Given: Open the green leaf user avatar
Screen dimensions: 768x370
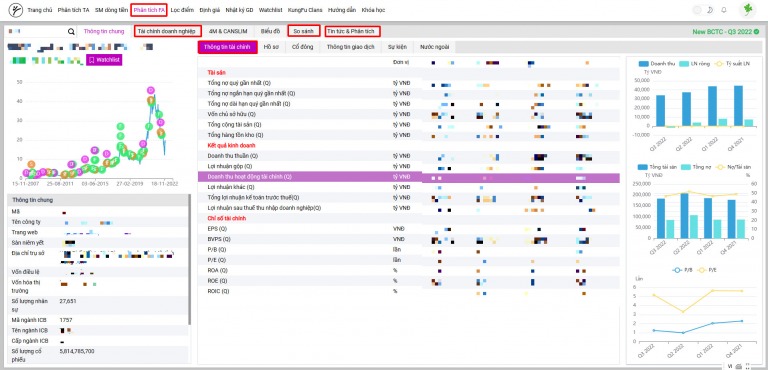Looking at the screenshot, I should coord(748,9).
